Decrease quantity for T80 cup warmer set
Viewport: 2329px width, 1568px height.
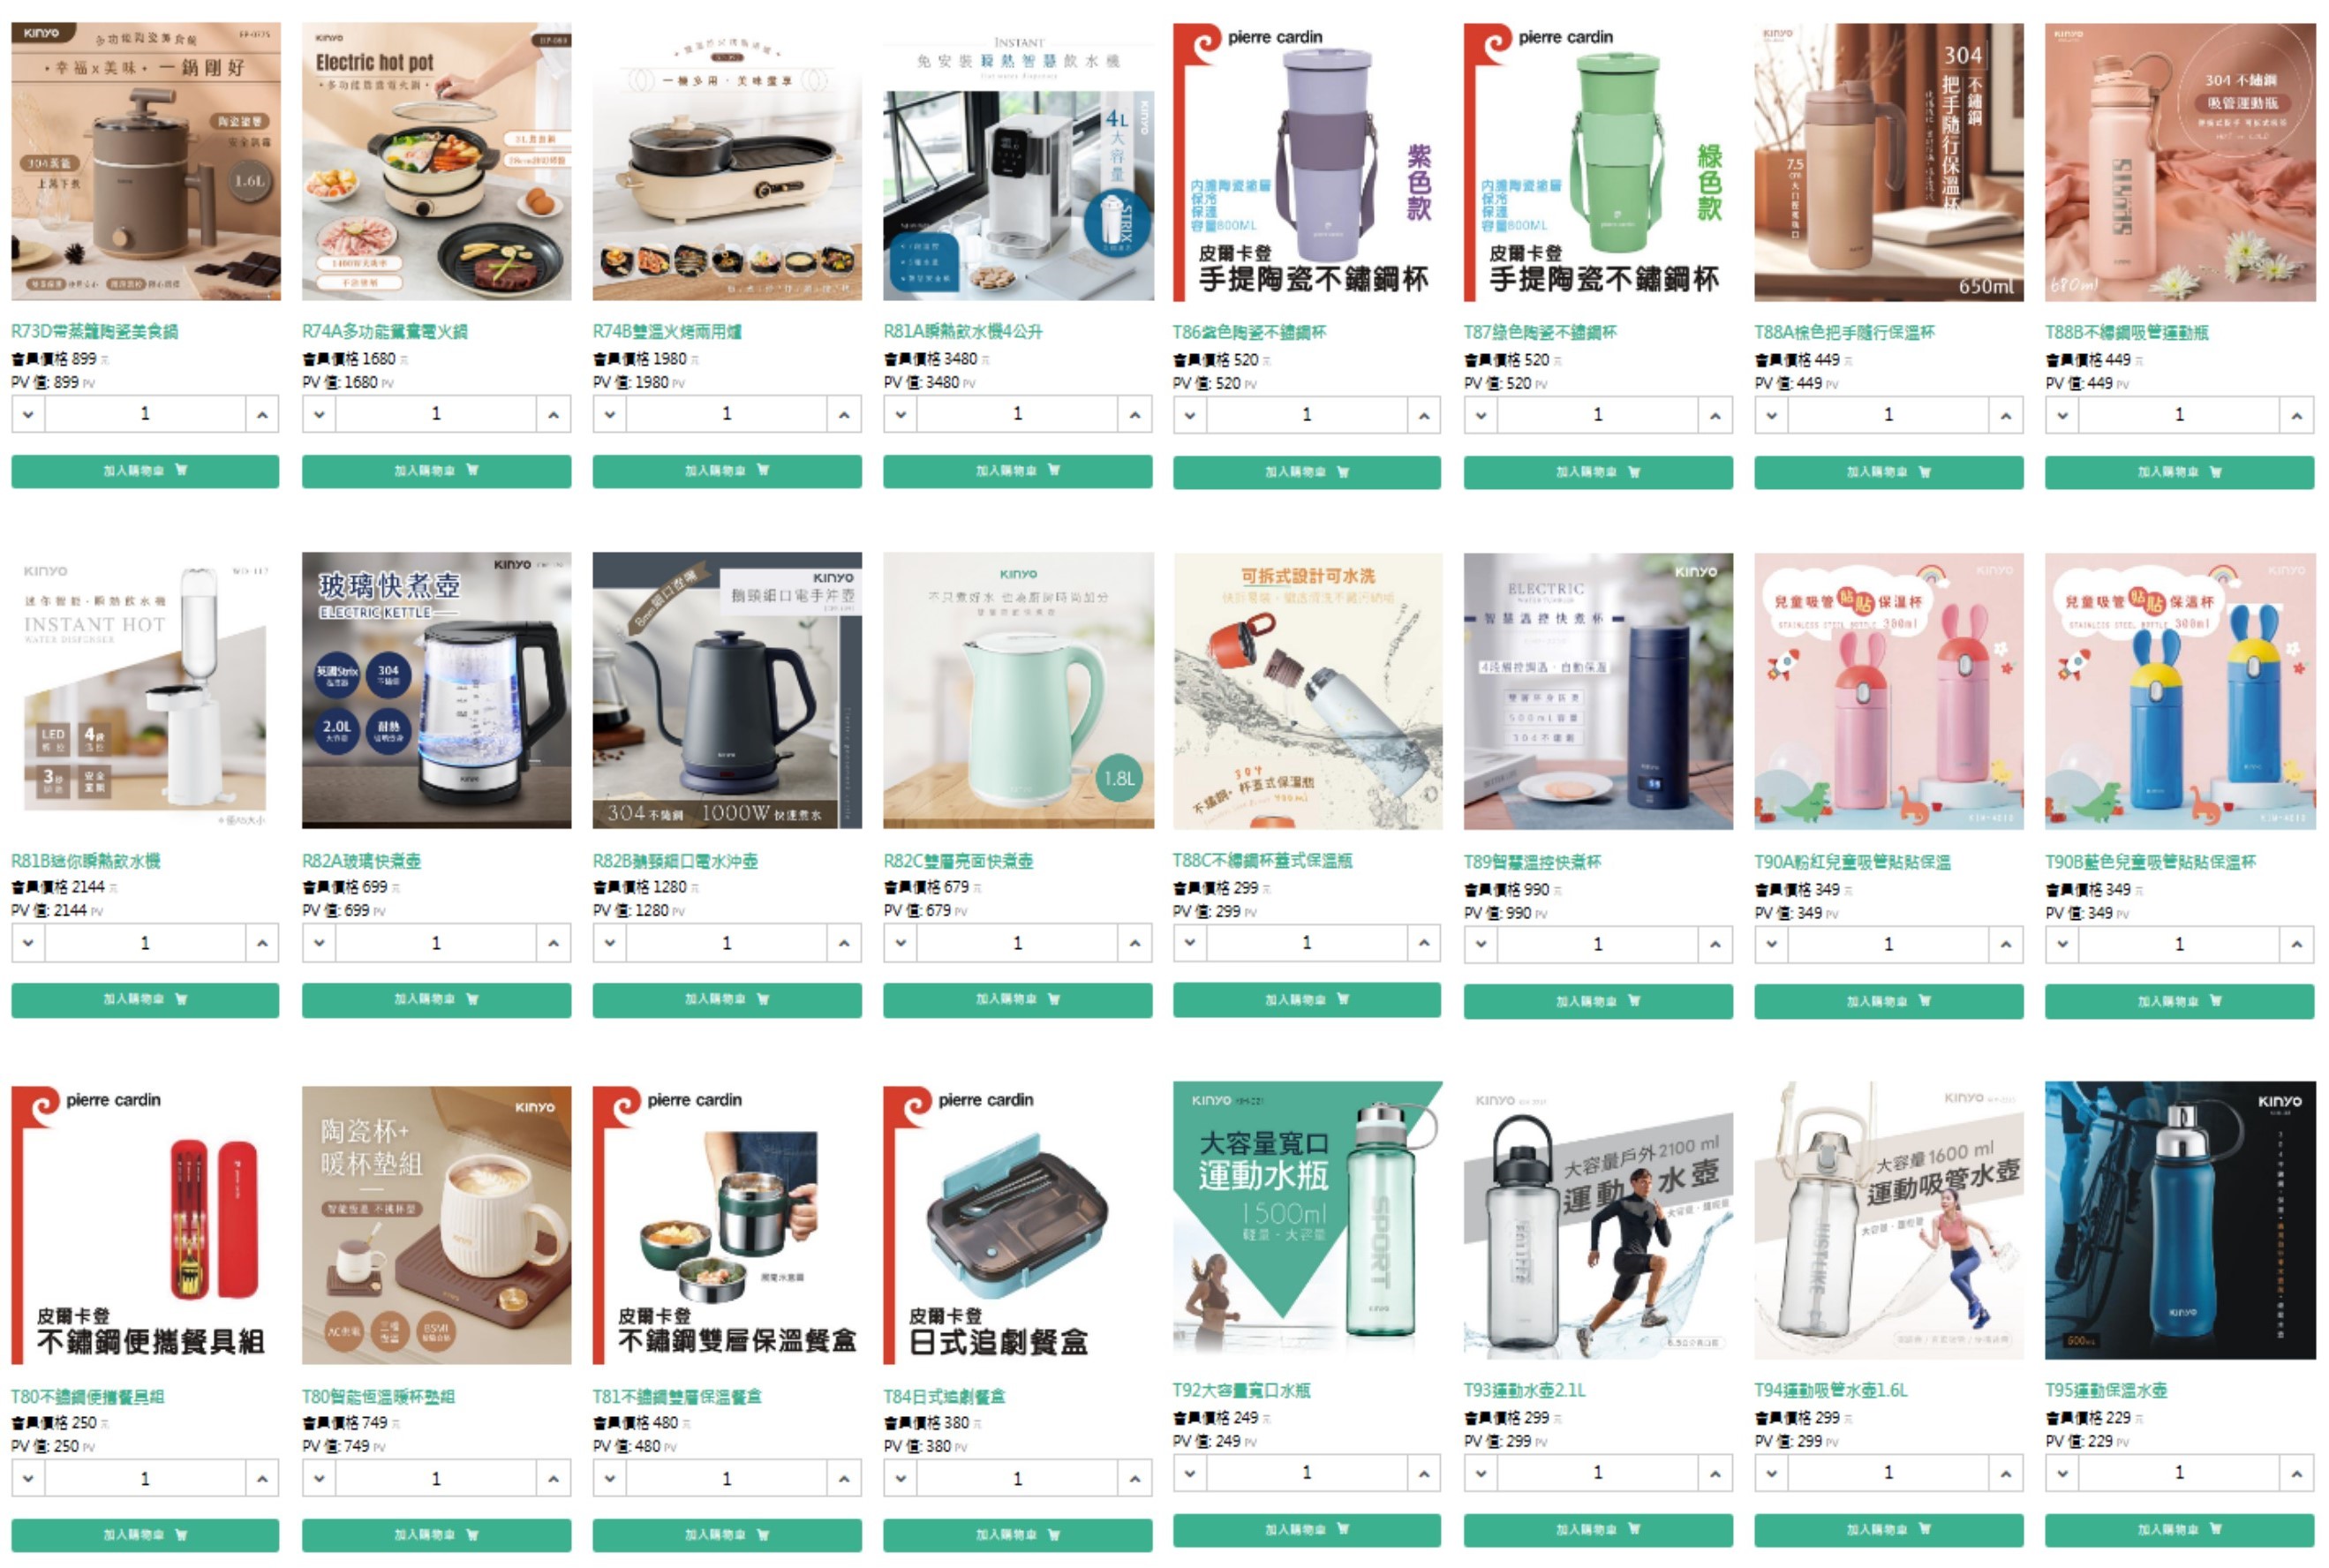(x=319, y=1479)
